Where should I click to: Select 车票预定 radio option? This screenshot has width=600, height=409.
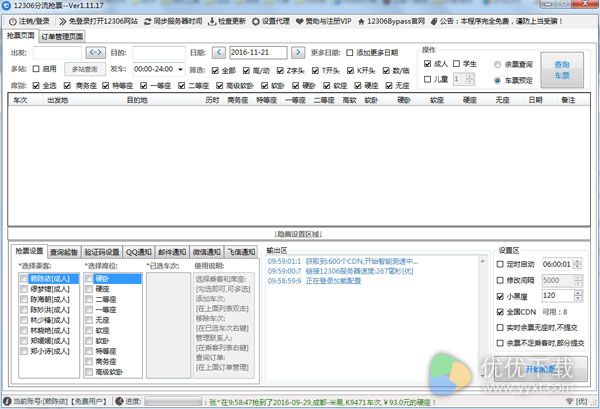[497, 80]
